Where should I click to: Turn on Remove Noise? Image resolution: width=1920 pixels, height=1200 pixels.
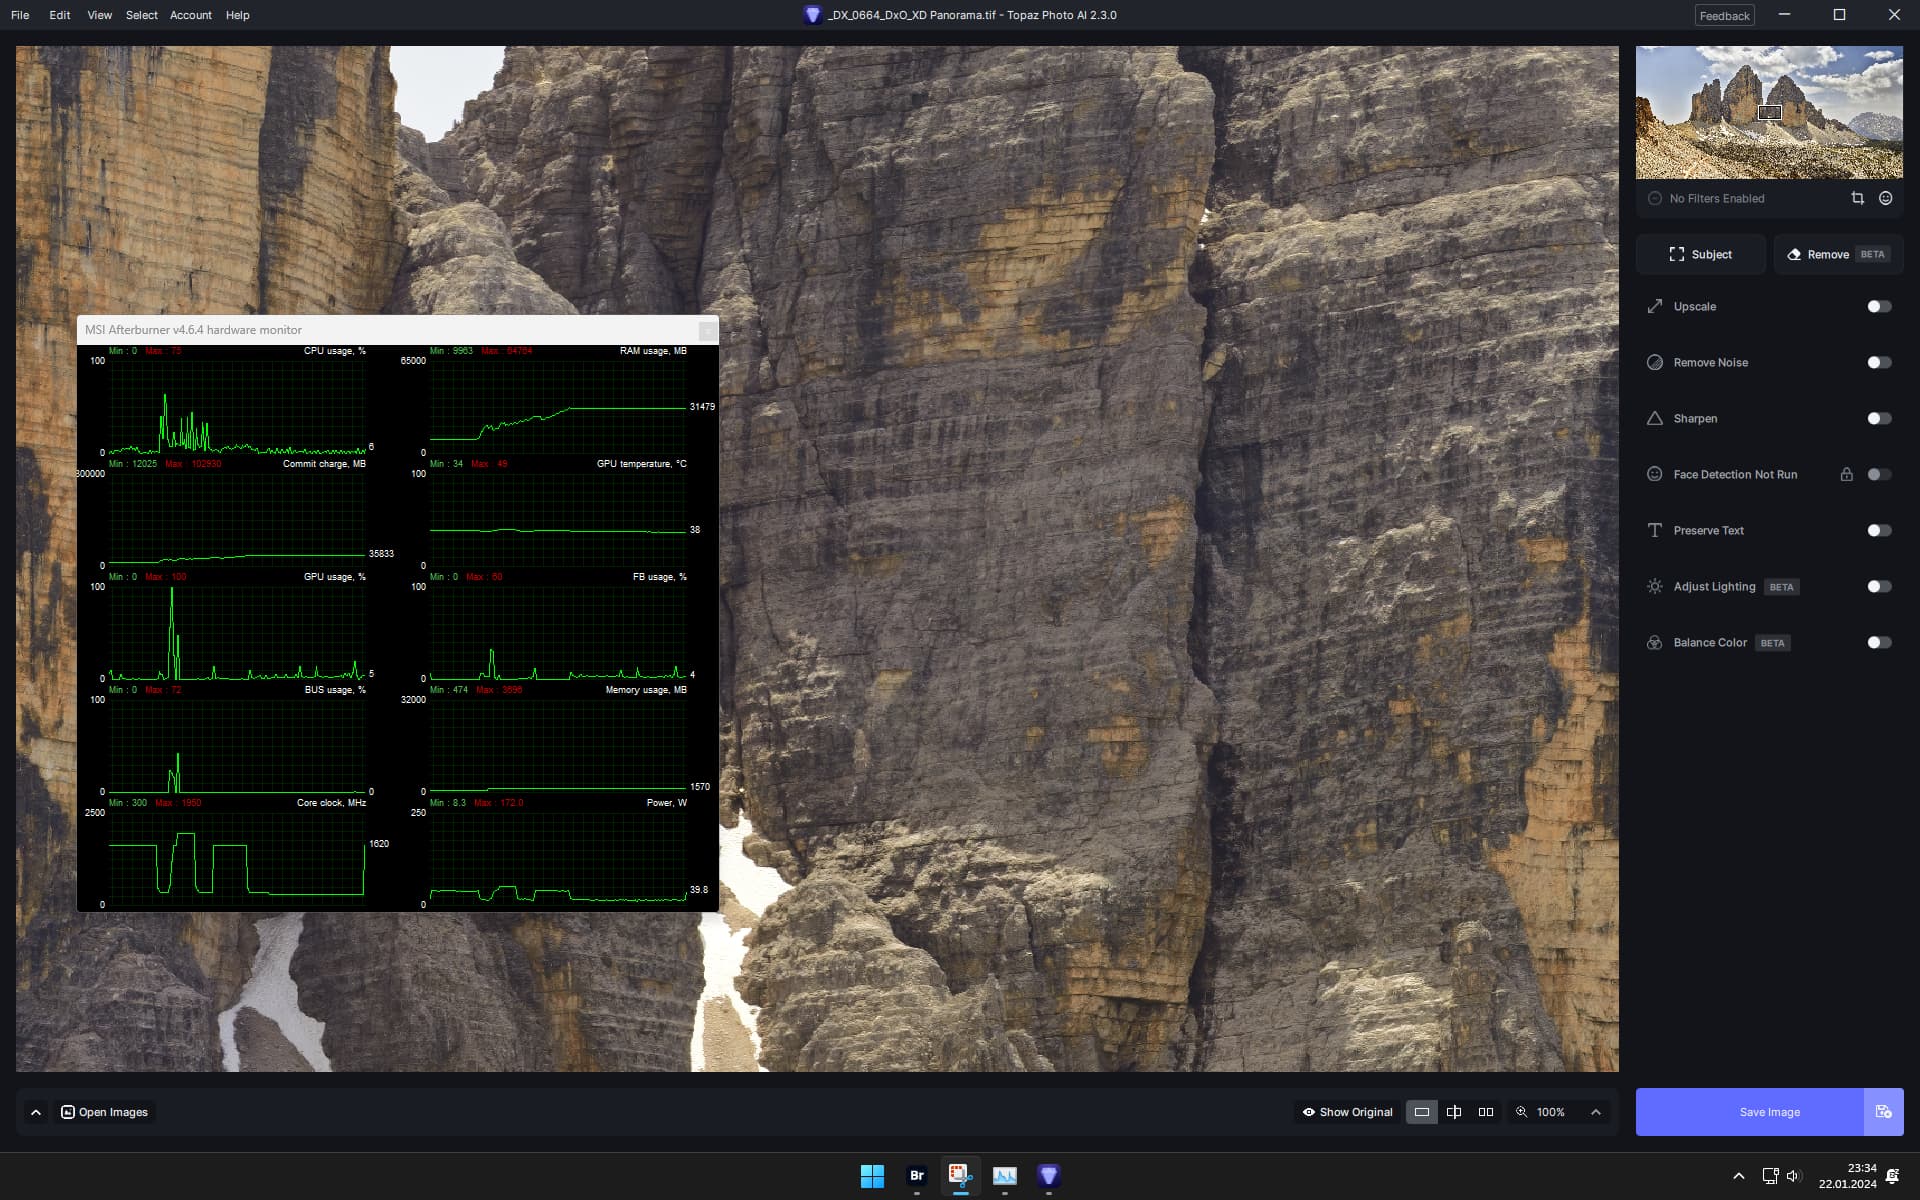1878,362
